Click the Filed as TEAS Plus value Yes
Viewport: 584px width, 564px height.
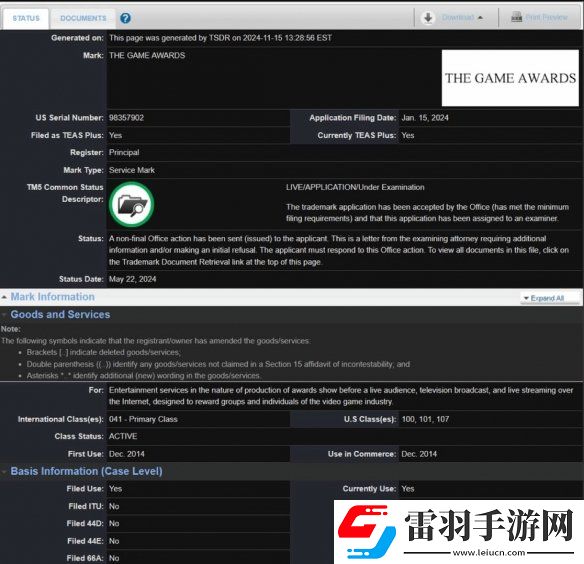[115, 135]
